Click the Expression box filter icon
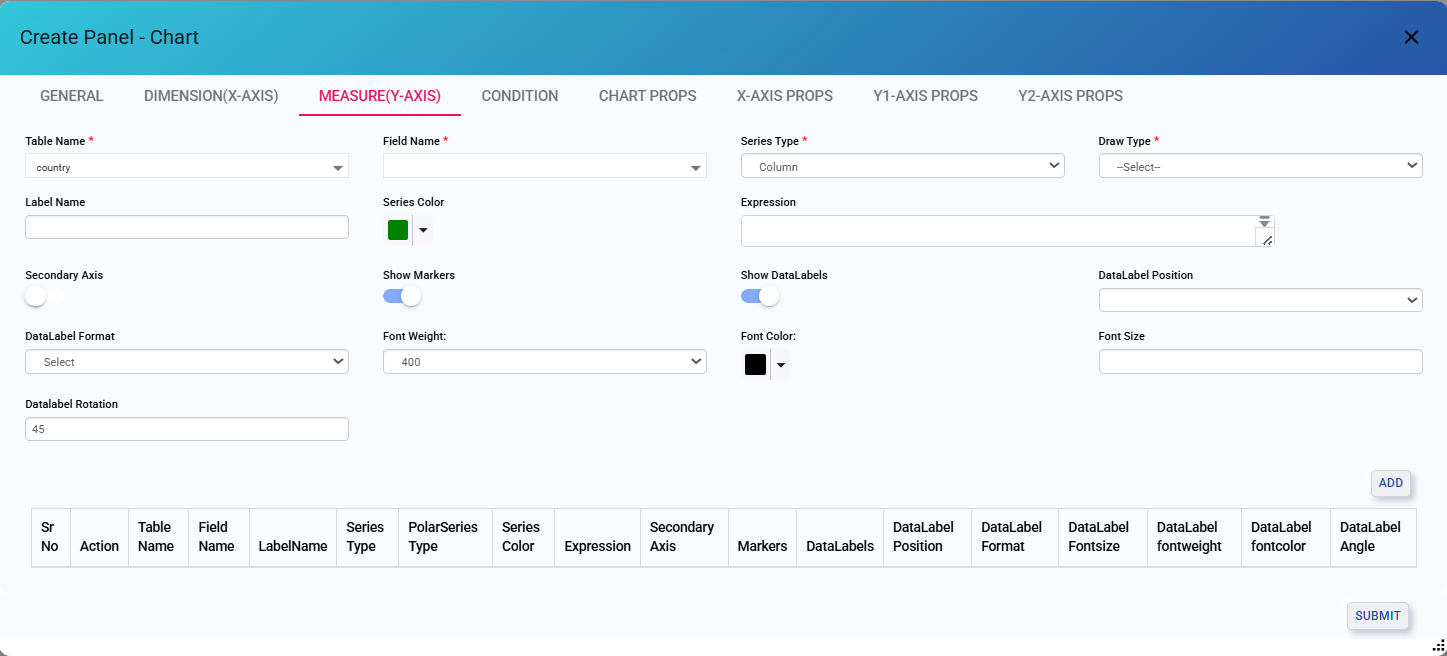1447x656 pixels. (x=1264, y=220)
